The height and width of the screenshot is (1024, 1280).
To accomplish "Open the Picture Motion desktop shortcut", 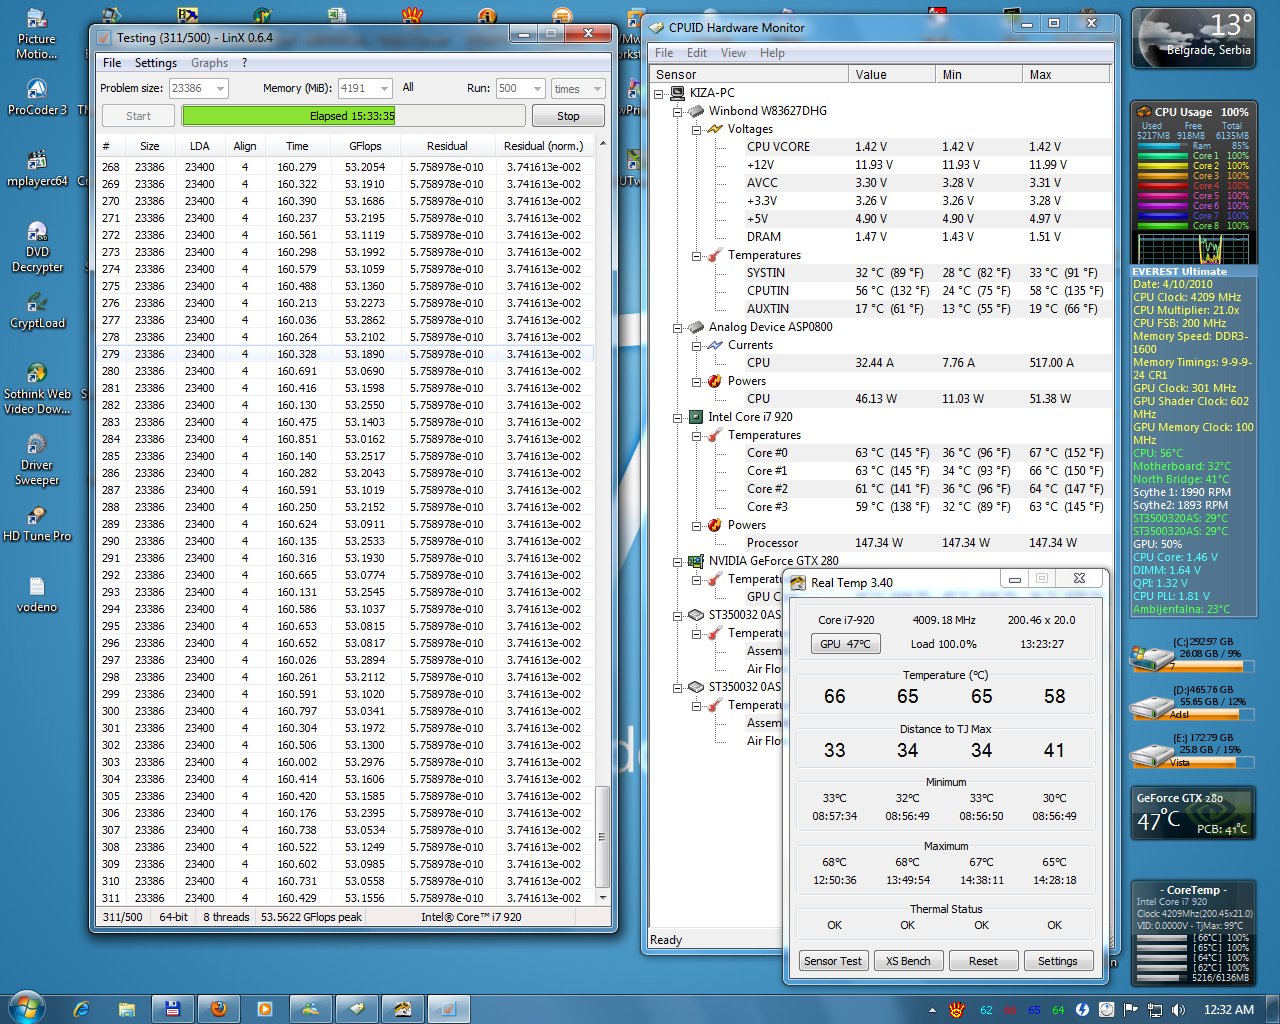I will click(x=36, y=35).
